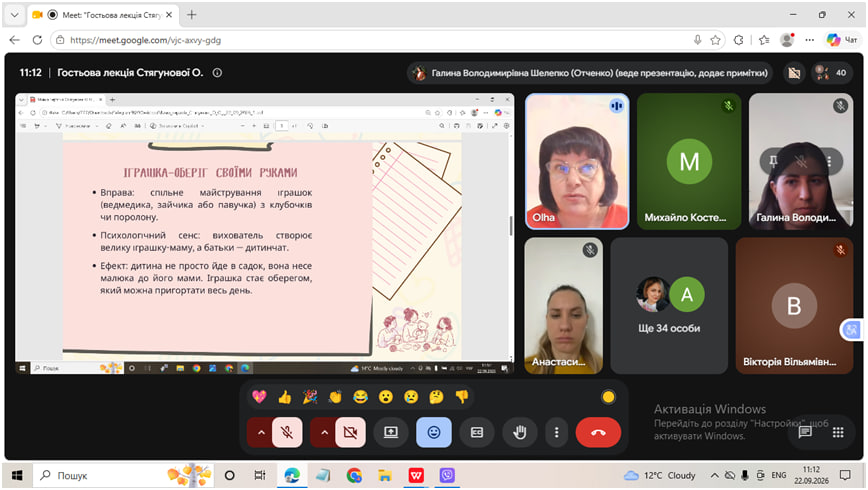Turn on captions
This screenshot has height=490, width=868.
[477, 432]
